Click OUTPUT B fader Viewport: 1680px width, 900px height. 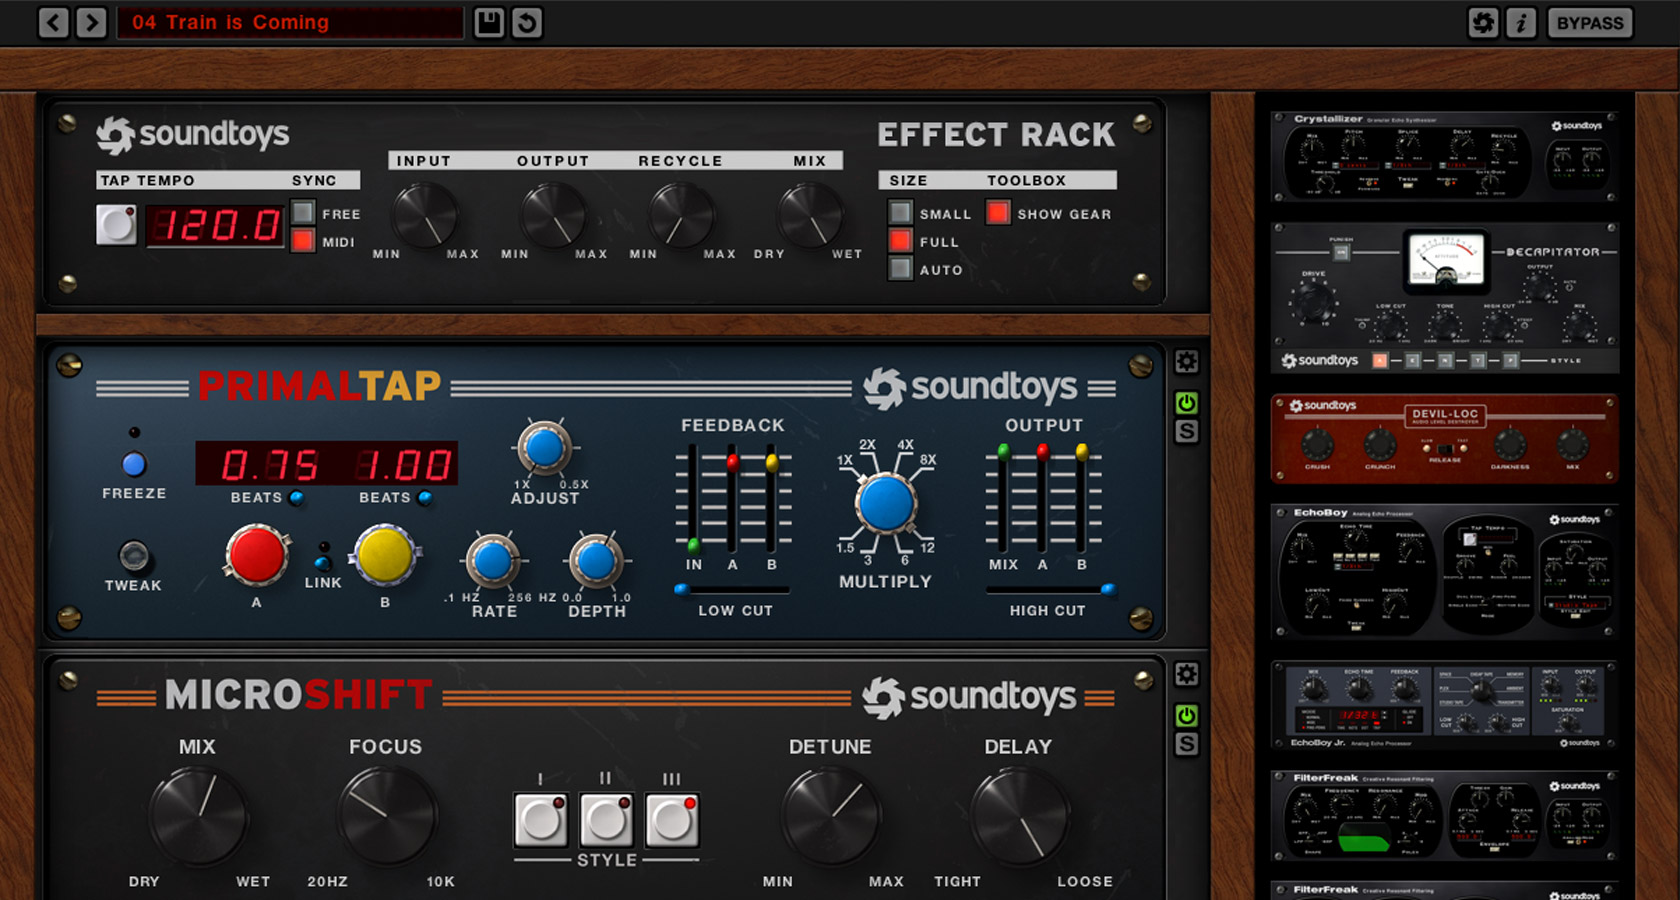[1082, 453]
